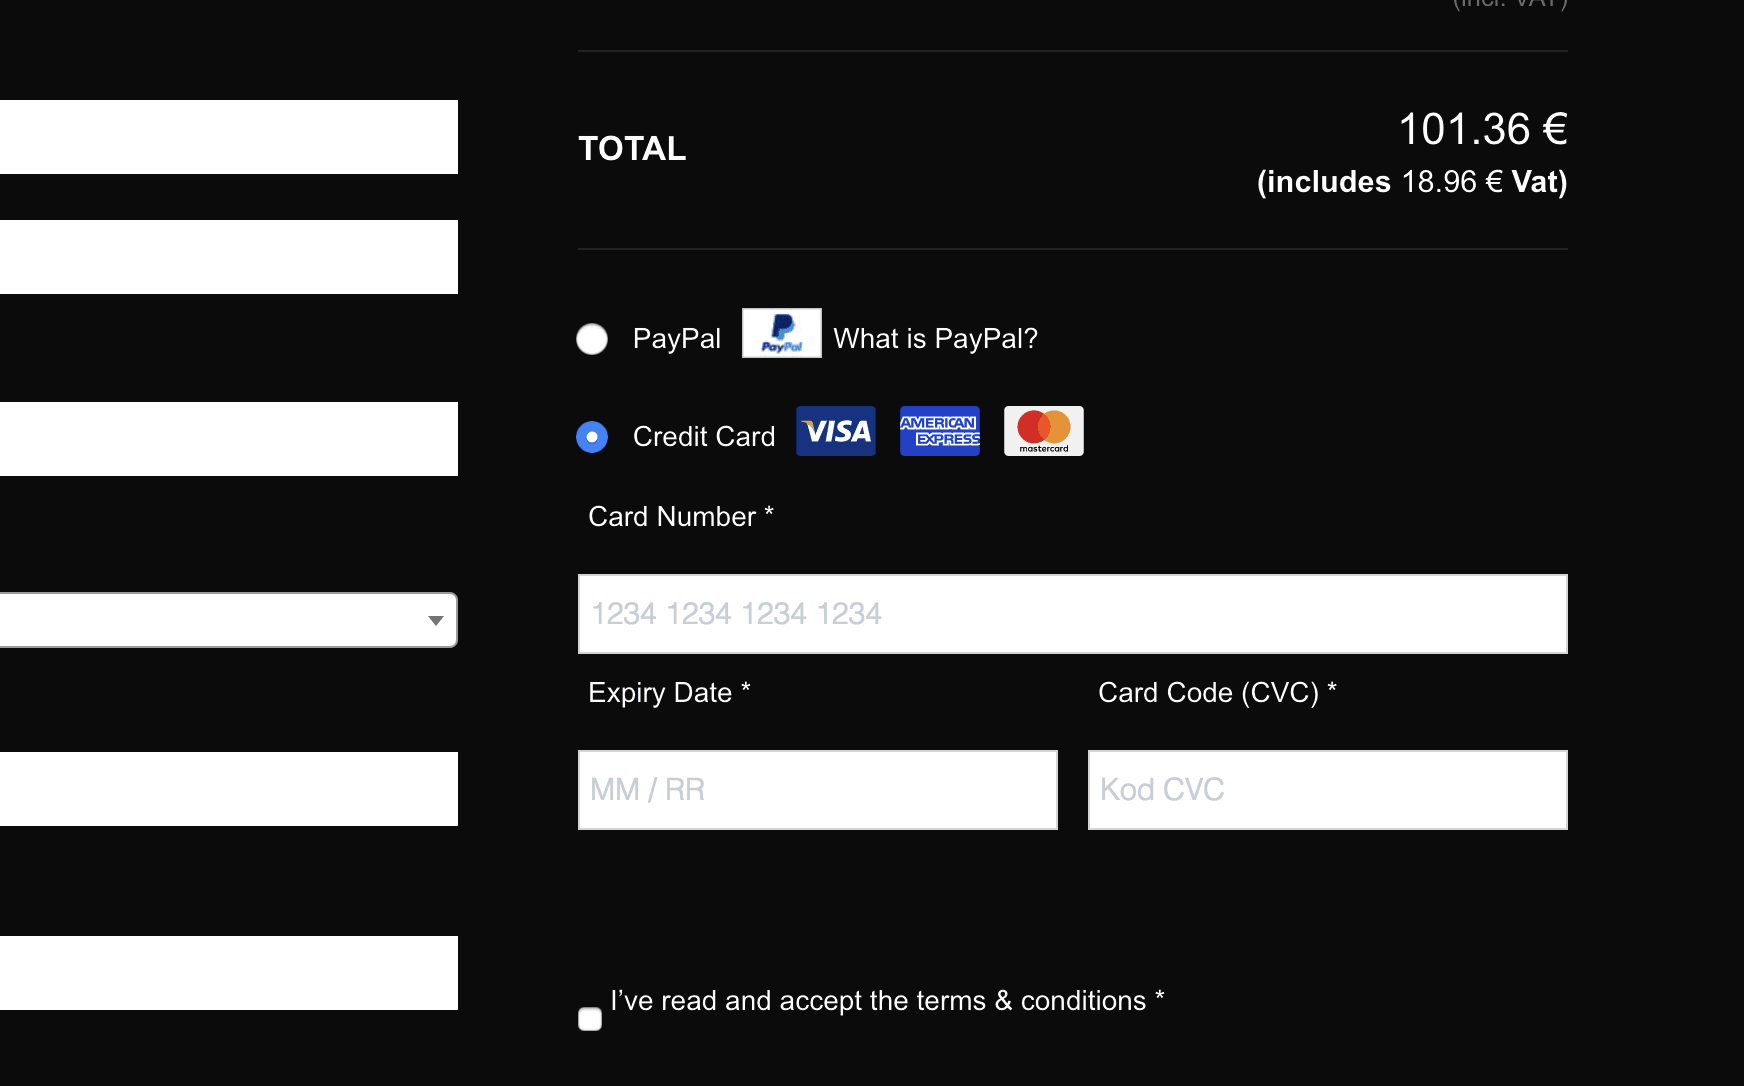Image resolution: width=1744 pixels, height=1086 pixels.
Task: Click the Kod CVC input field
Action: (x=1326, y=789)
